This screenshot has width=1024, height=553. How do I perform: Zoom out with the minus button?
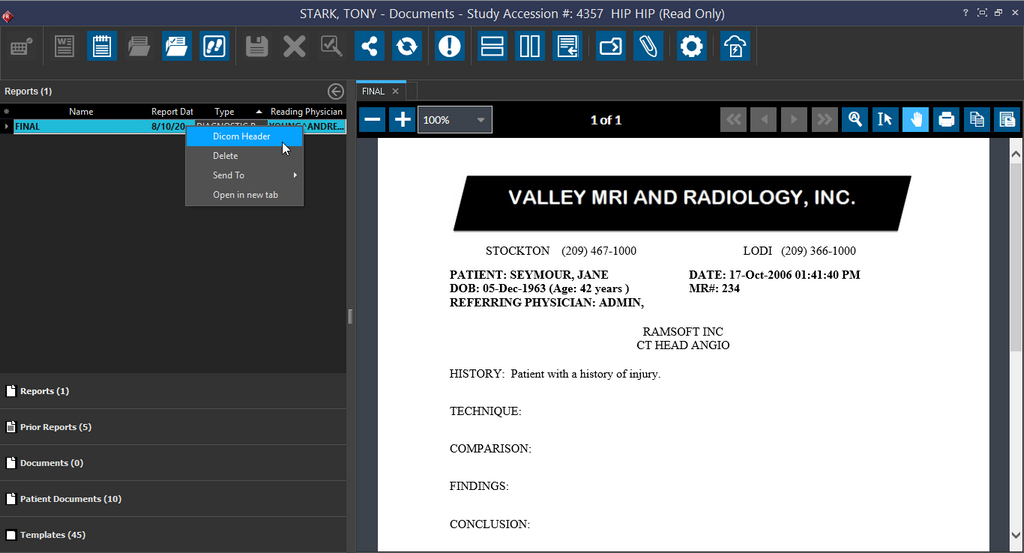tap(372, 120)
